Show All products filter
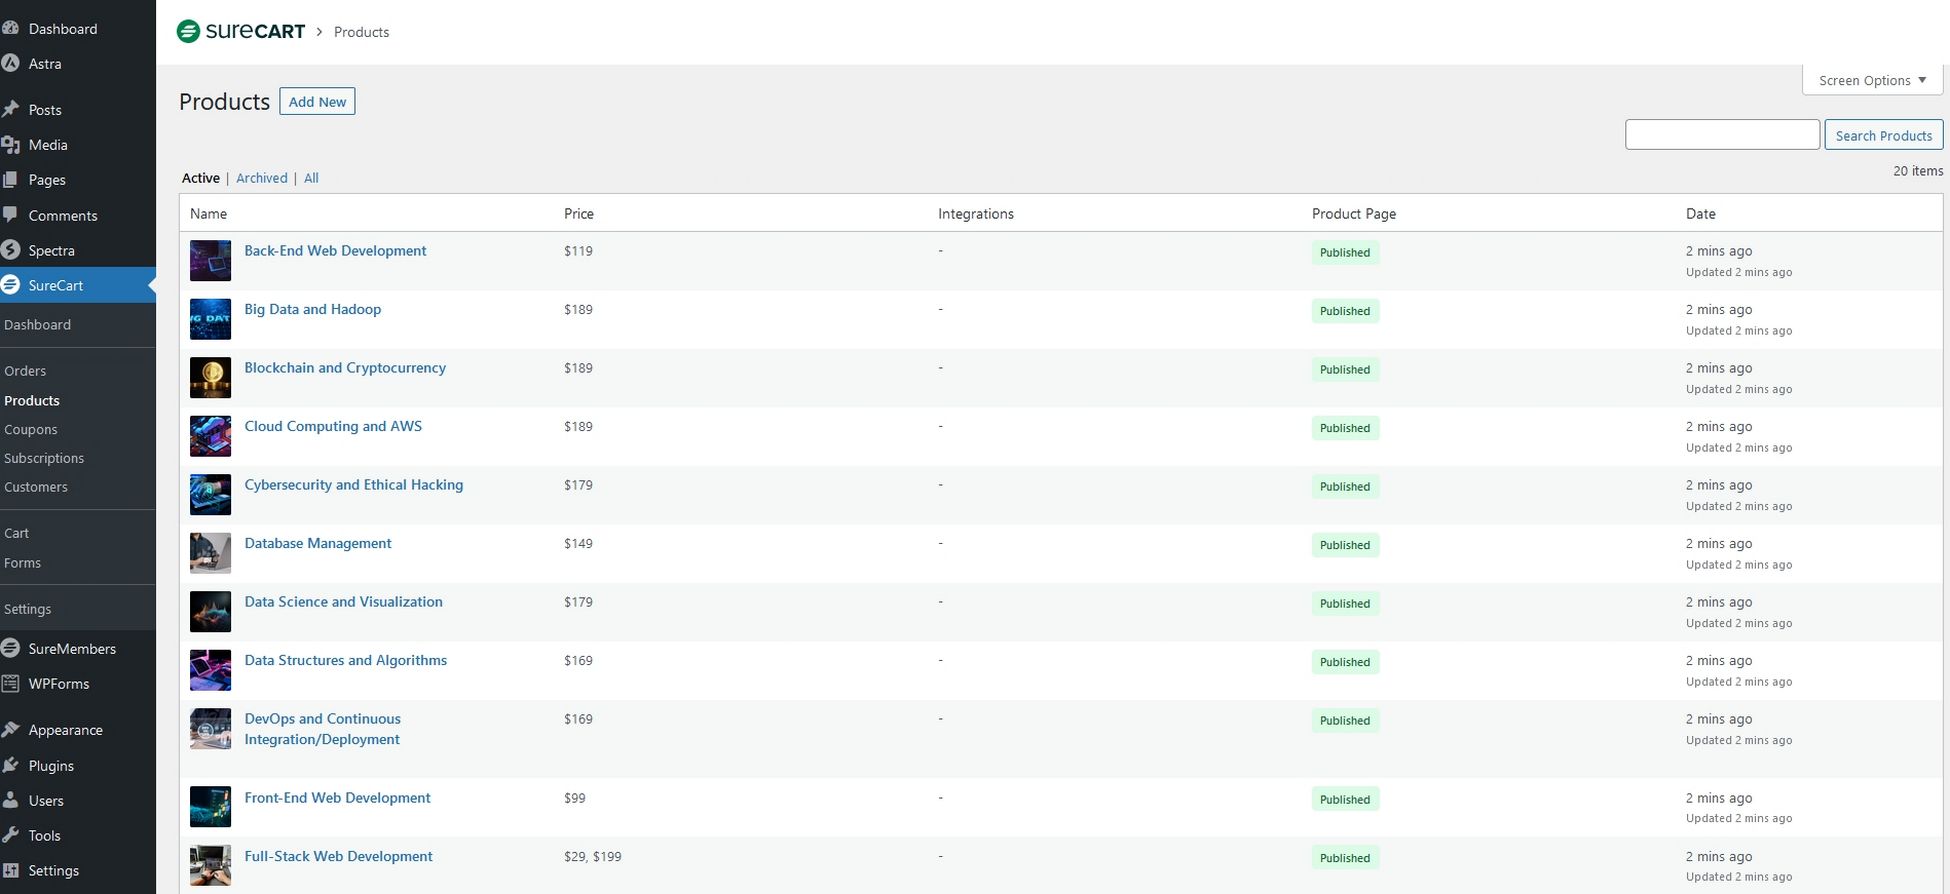Viewport: 1950px width, 894px height. click(311, 178)
